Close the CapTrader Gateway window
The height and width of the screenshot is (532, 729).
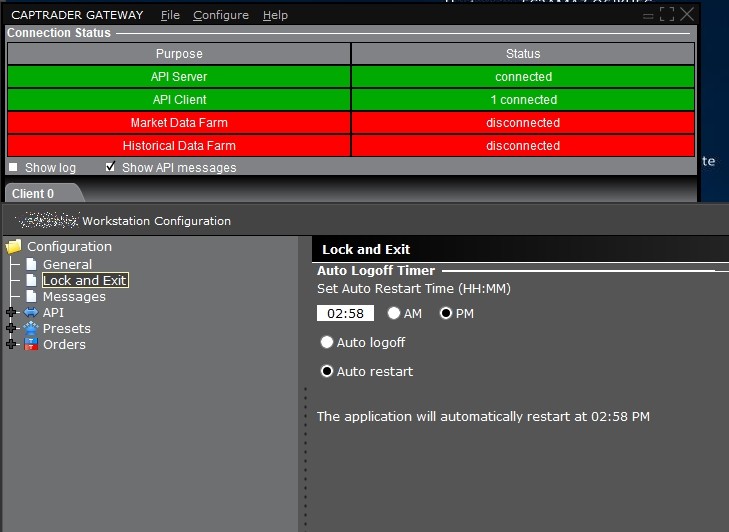pyautogui.click(x=687, y=14)
